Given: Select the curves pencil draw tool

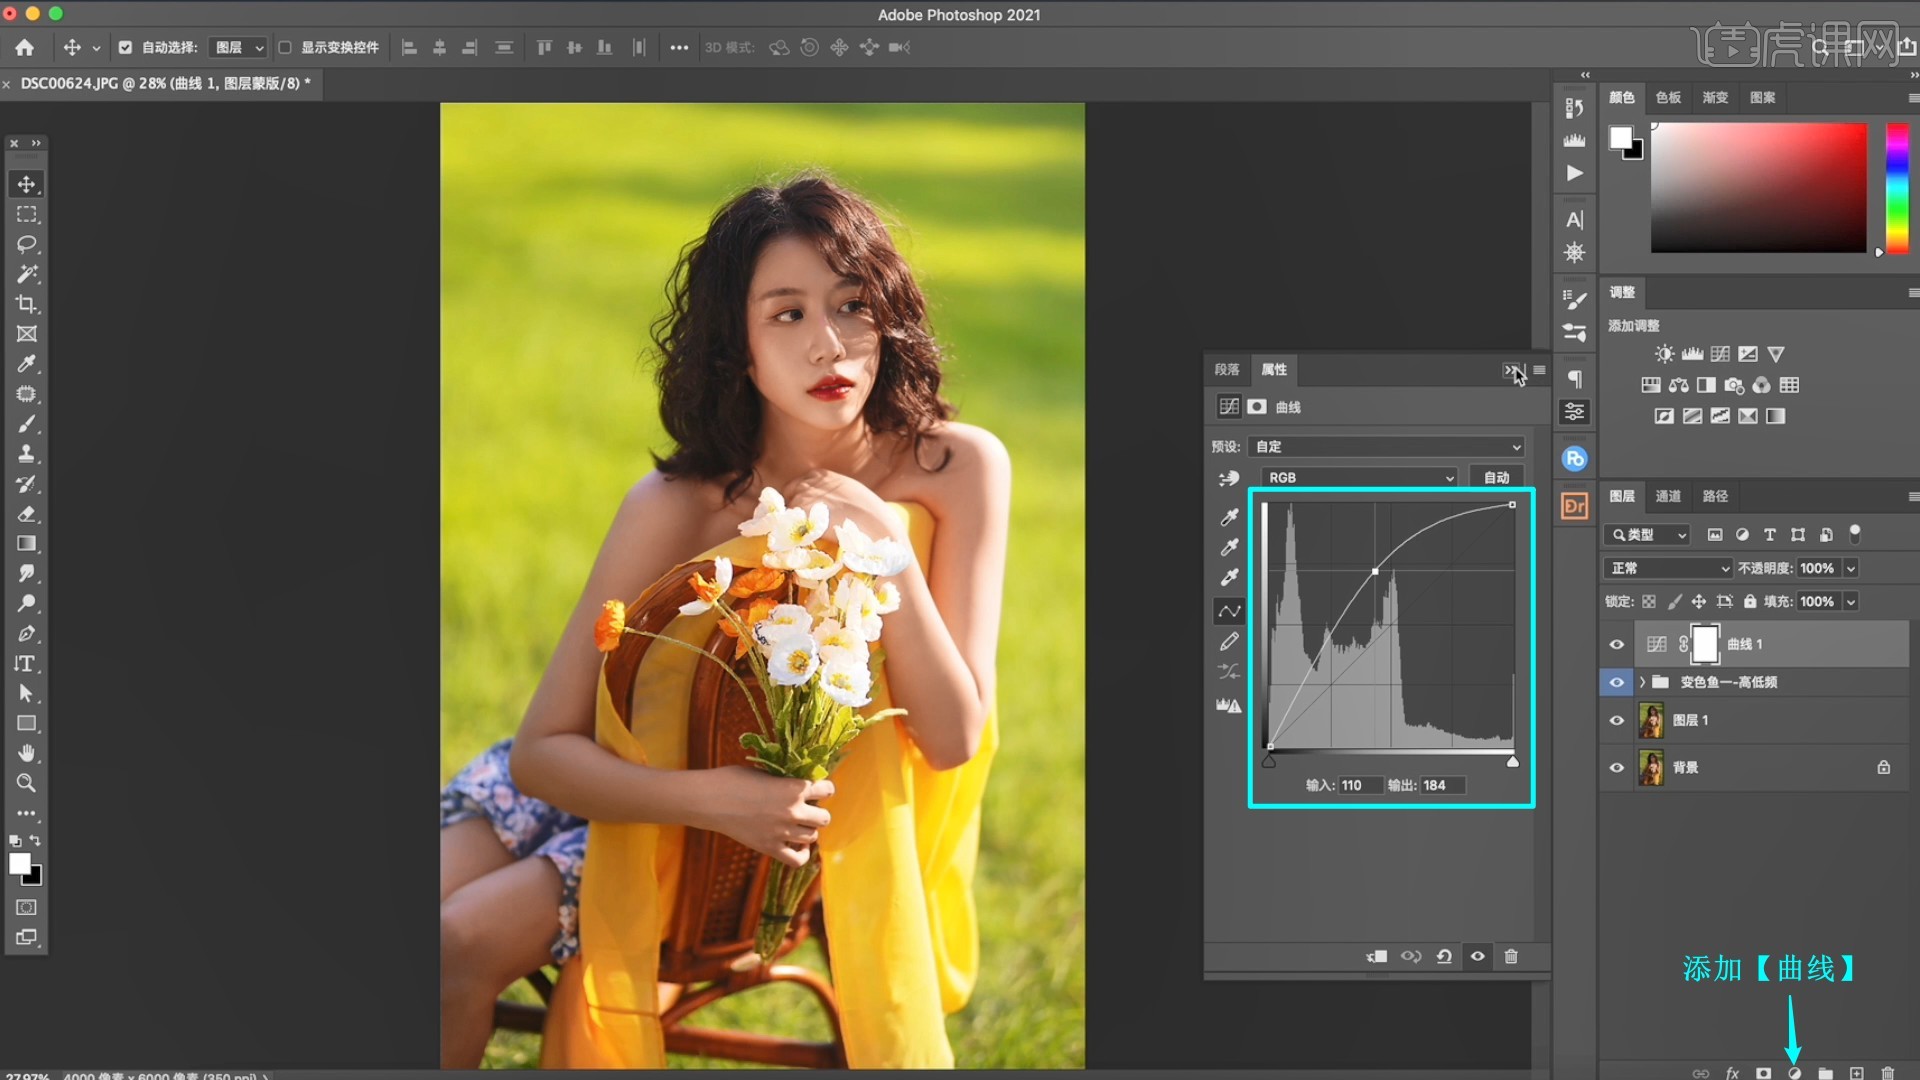Looking at the screenshot, I should click(x=1229, y=641).
